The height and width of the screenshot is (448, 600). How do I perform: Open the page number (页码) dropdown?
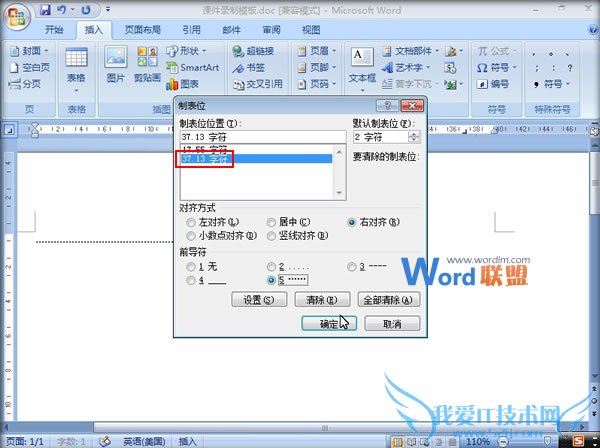pyautogui.click(x=317, y=84)
